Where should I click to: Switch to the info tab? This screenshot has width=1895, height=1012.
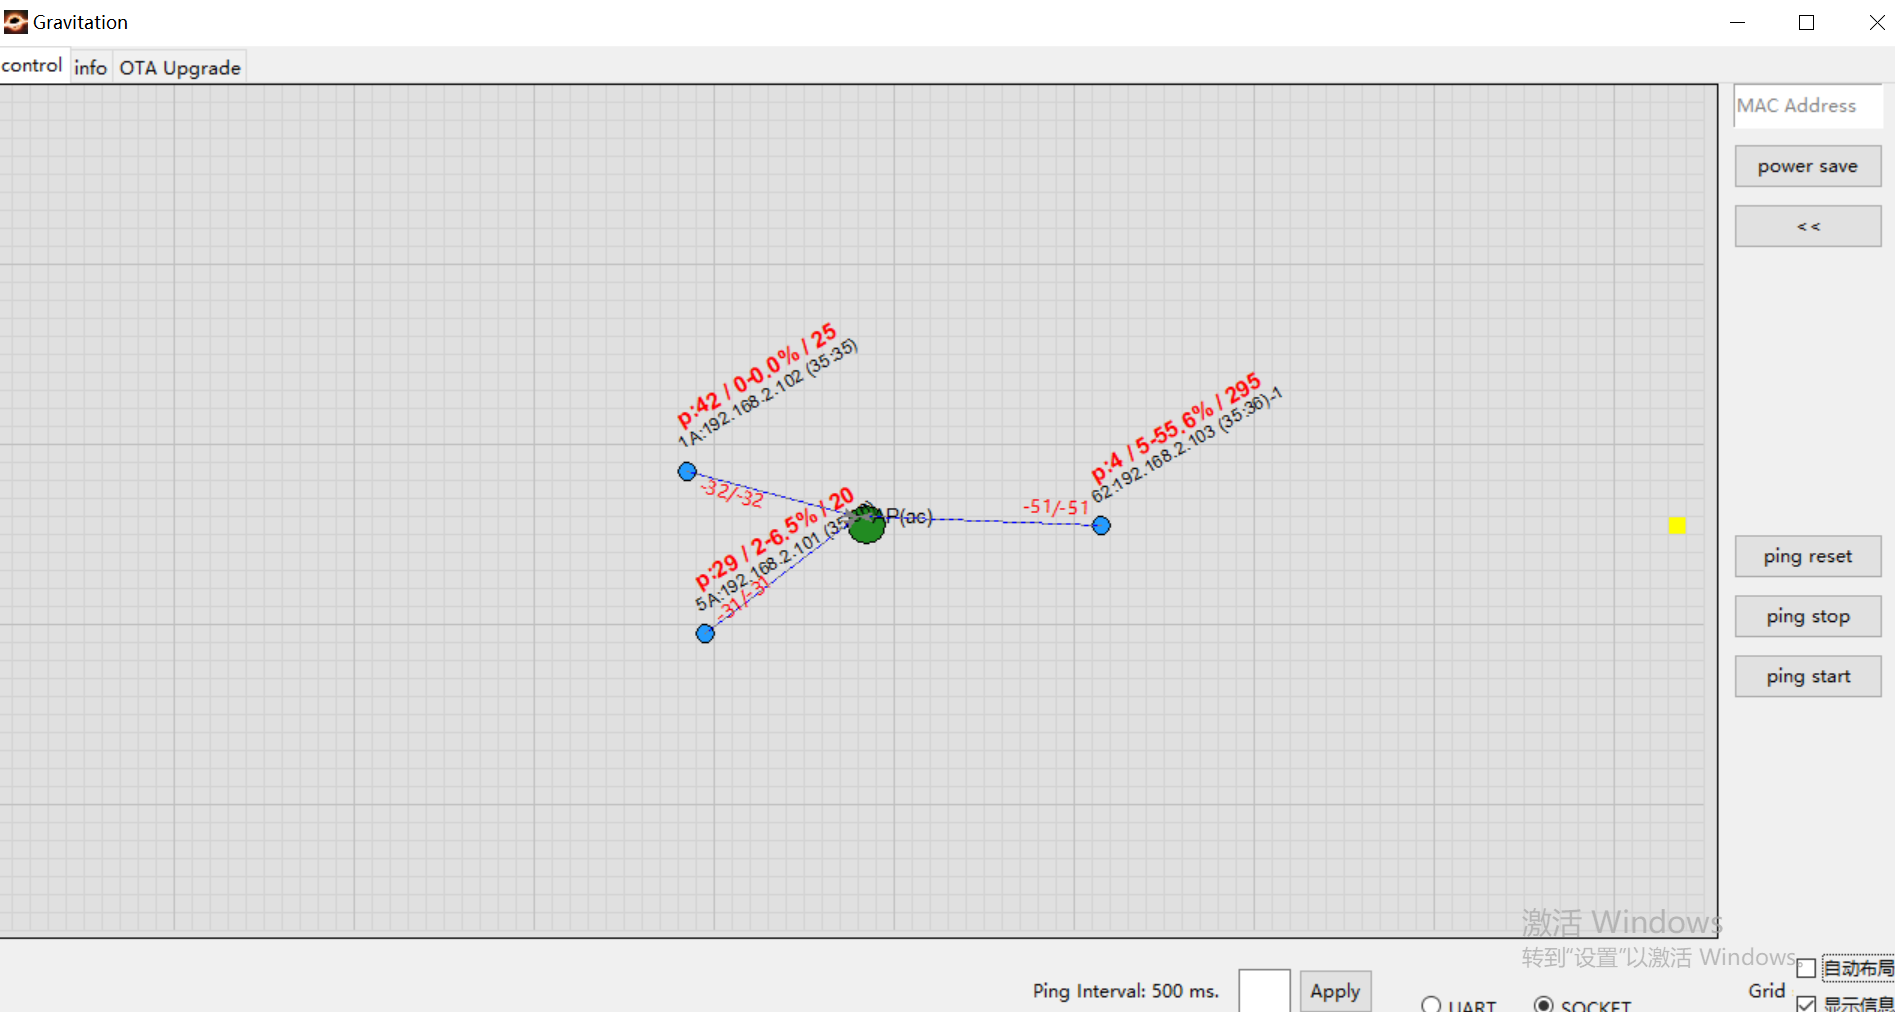coord(90,67)
